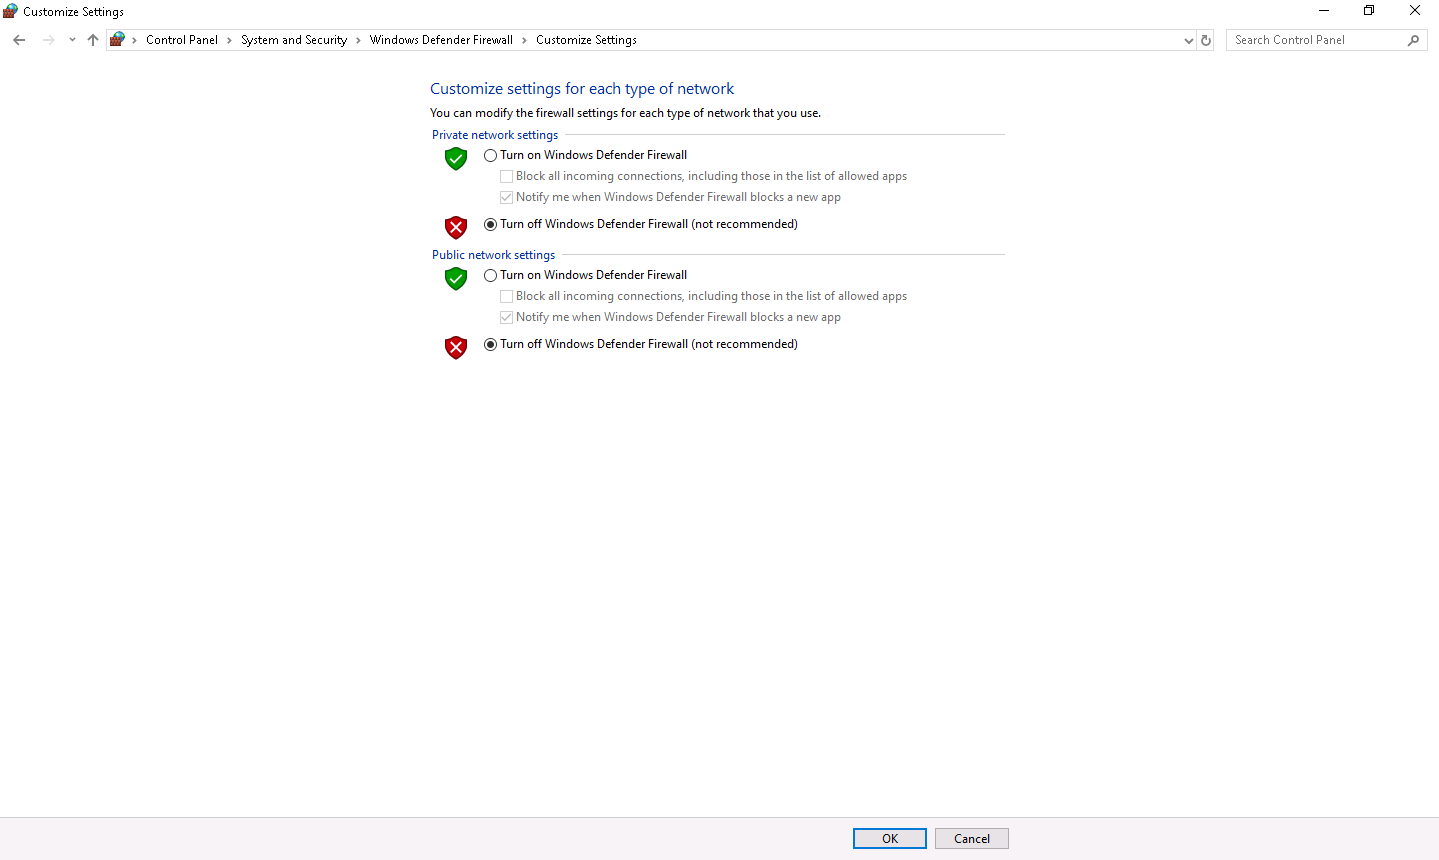Click Customize Settings breadcrumb

click(x=586, y=40)
